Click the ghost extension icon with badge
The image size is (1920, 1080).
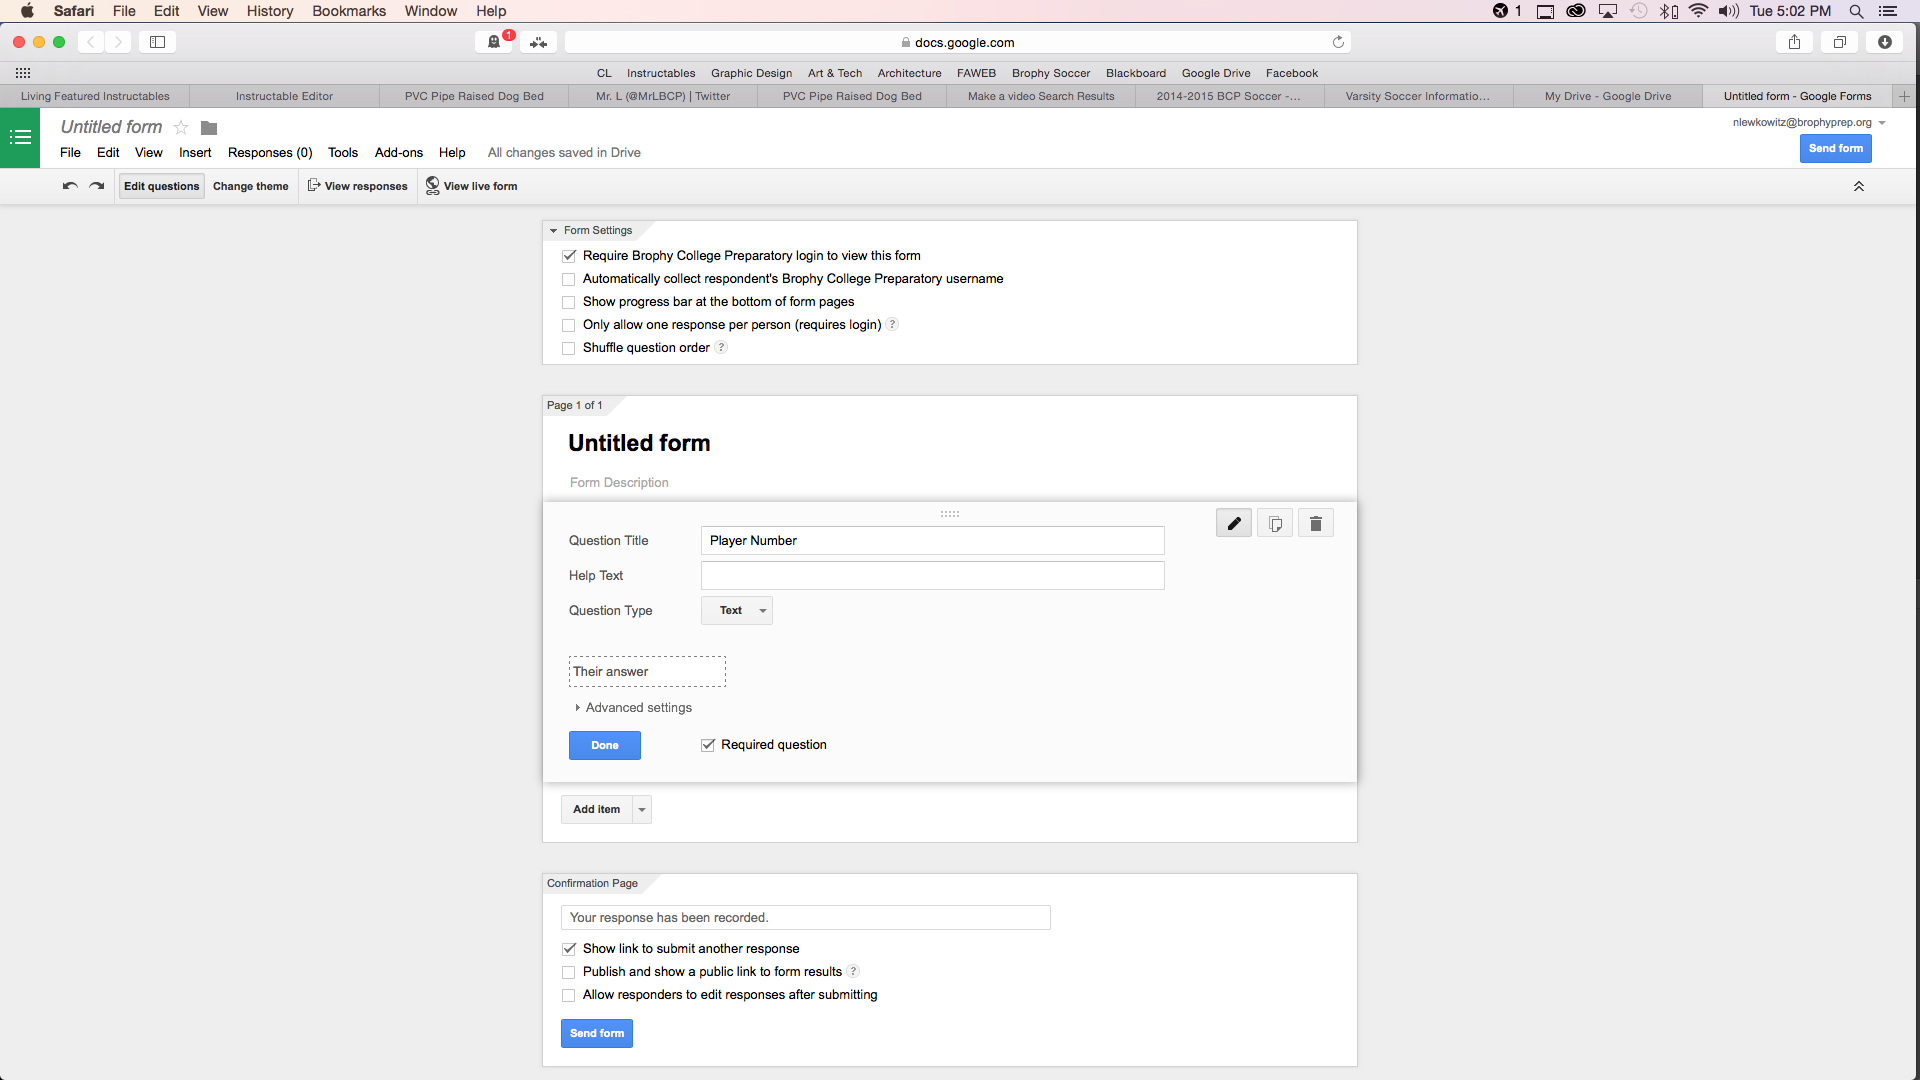(x=494, y=42)
